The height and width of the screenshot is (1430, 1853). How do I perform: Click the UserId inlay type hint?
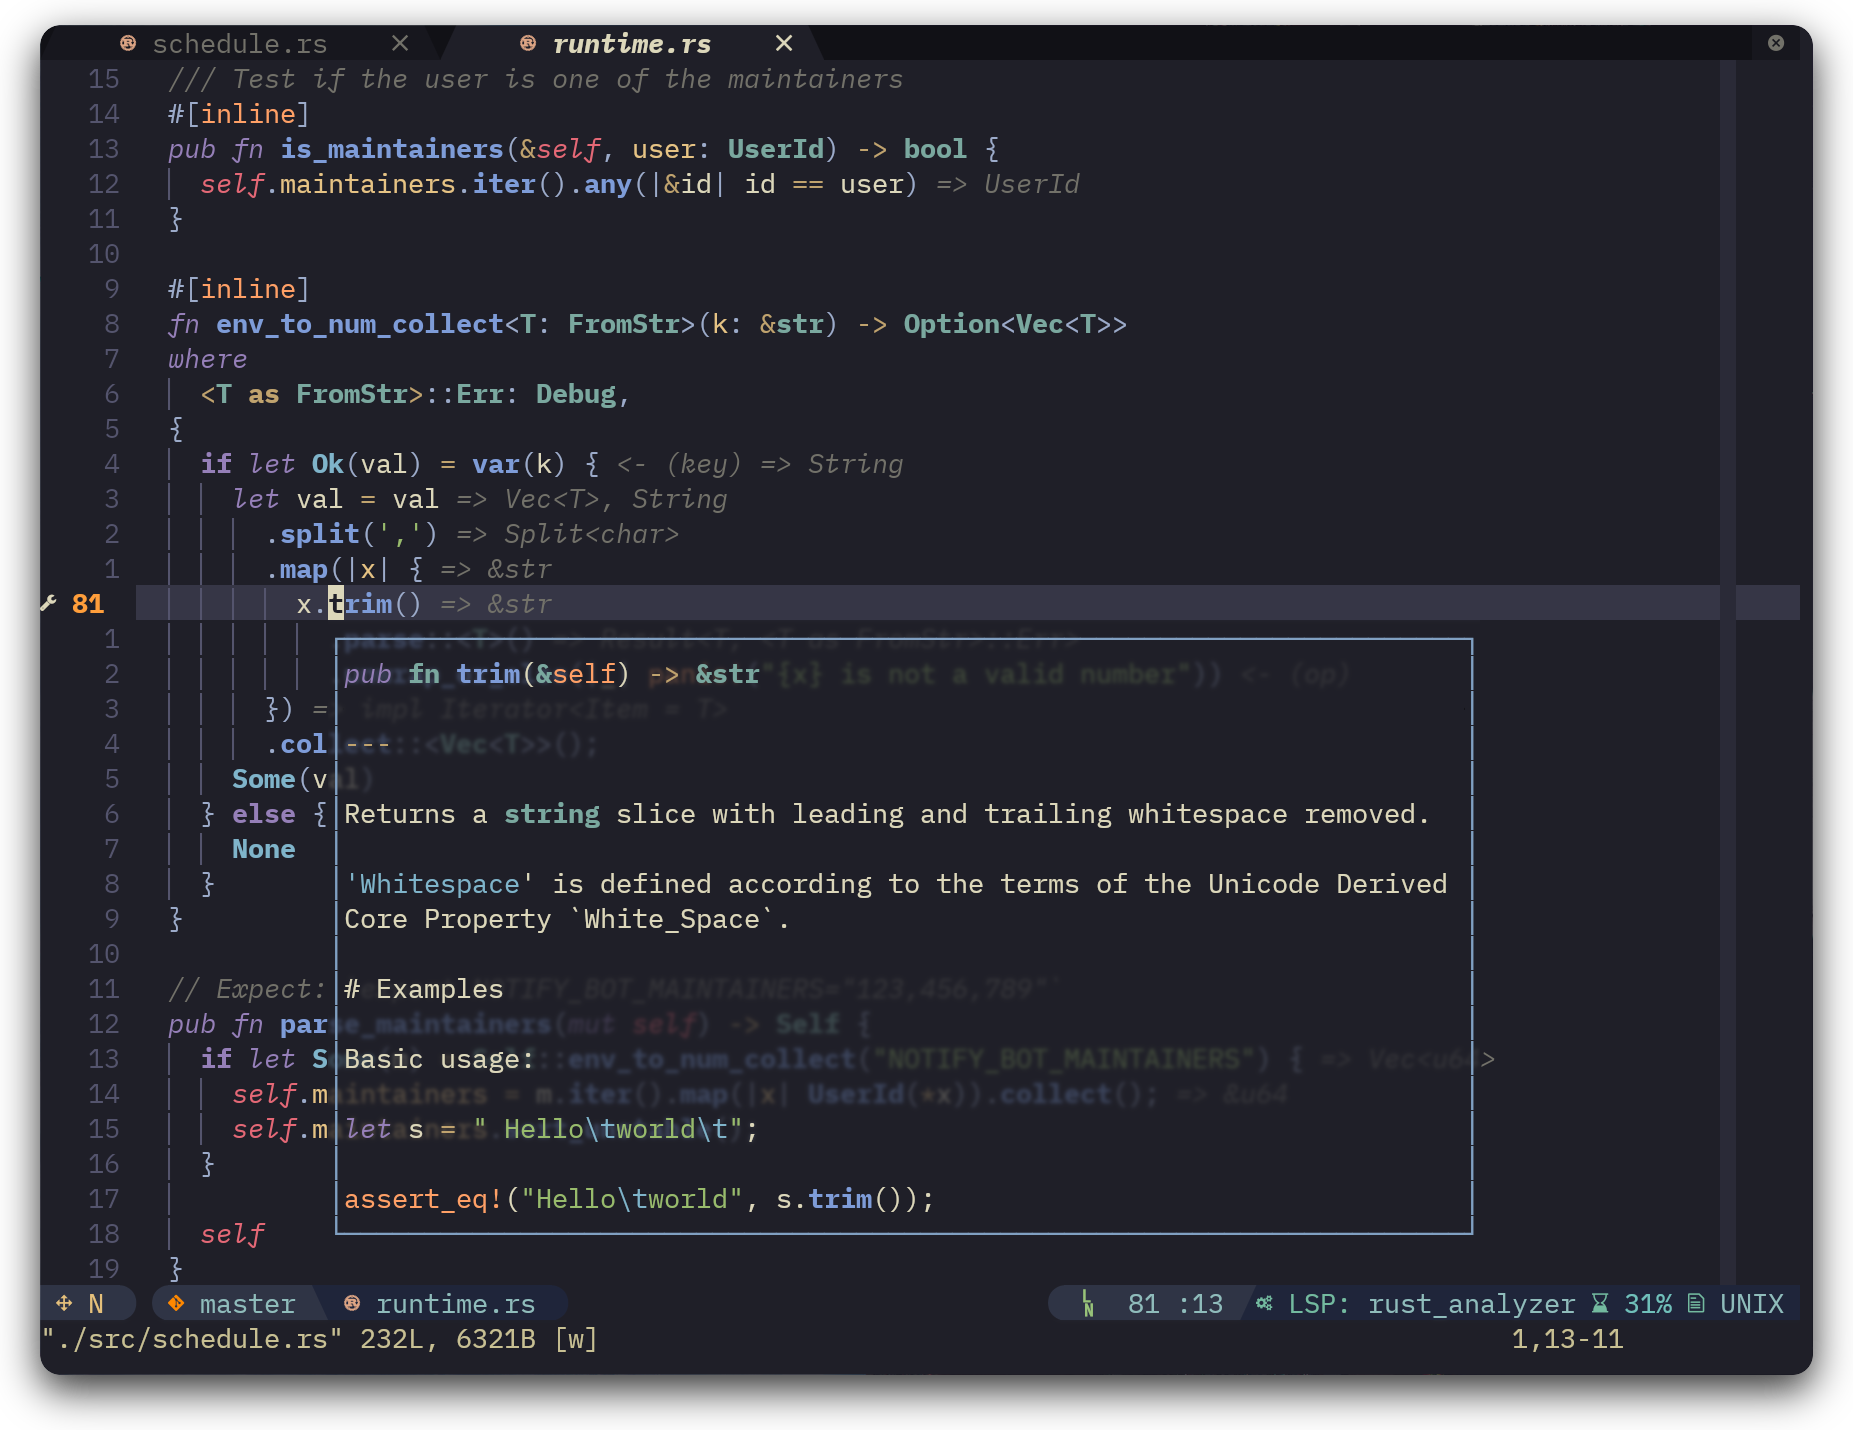pos(1032,184)
